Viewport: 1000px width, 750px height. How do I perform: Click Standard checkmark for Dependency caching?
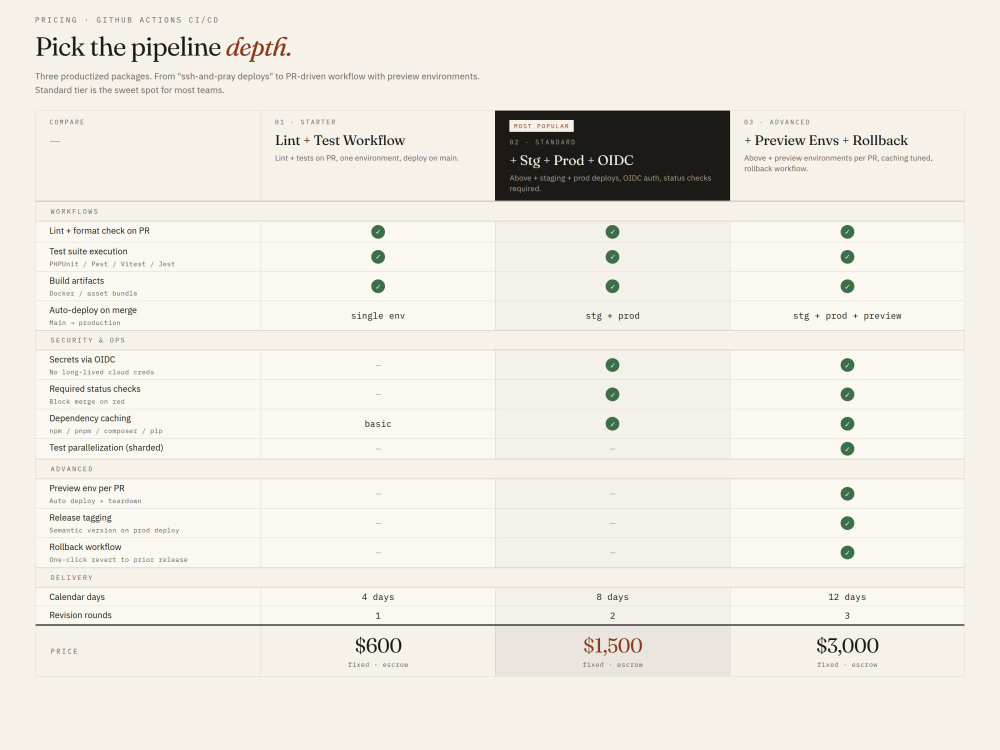tap(612, 423)
